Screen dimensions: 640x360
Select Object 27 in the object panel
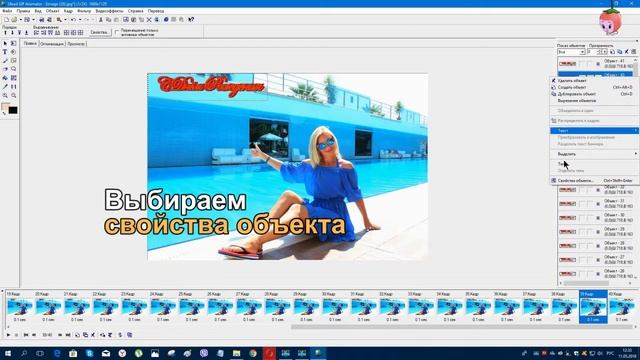596,260
